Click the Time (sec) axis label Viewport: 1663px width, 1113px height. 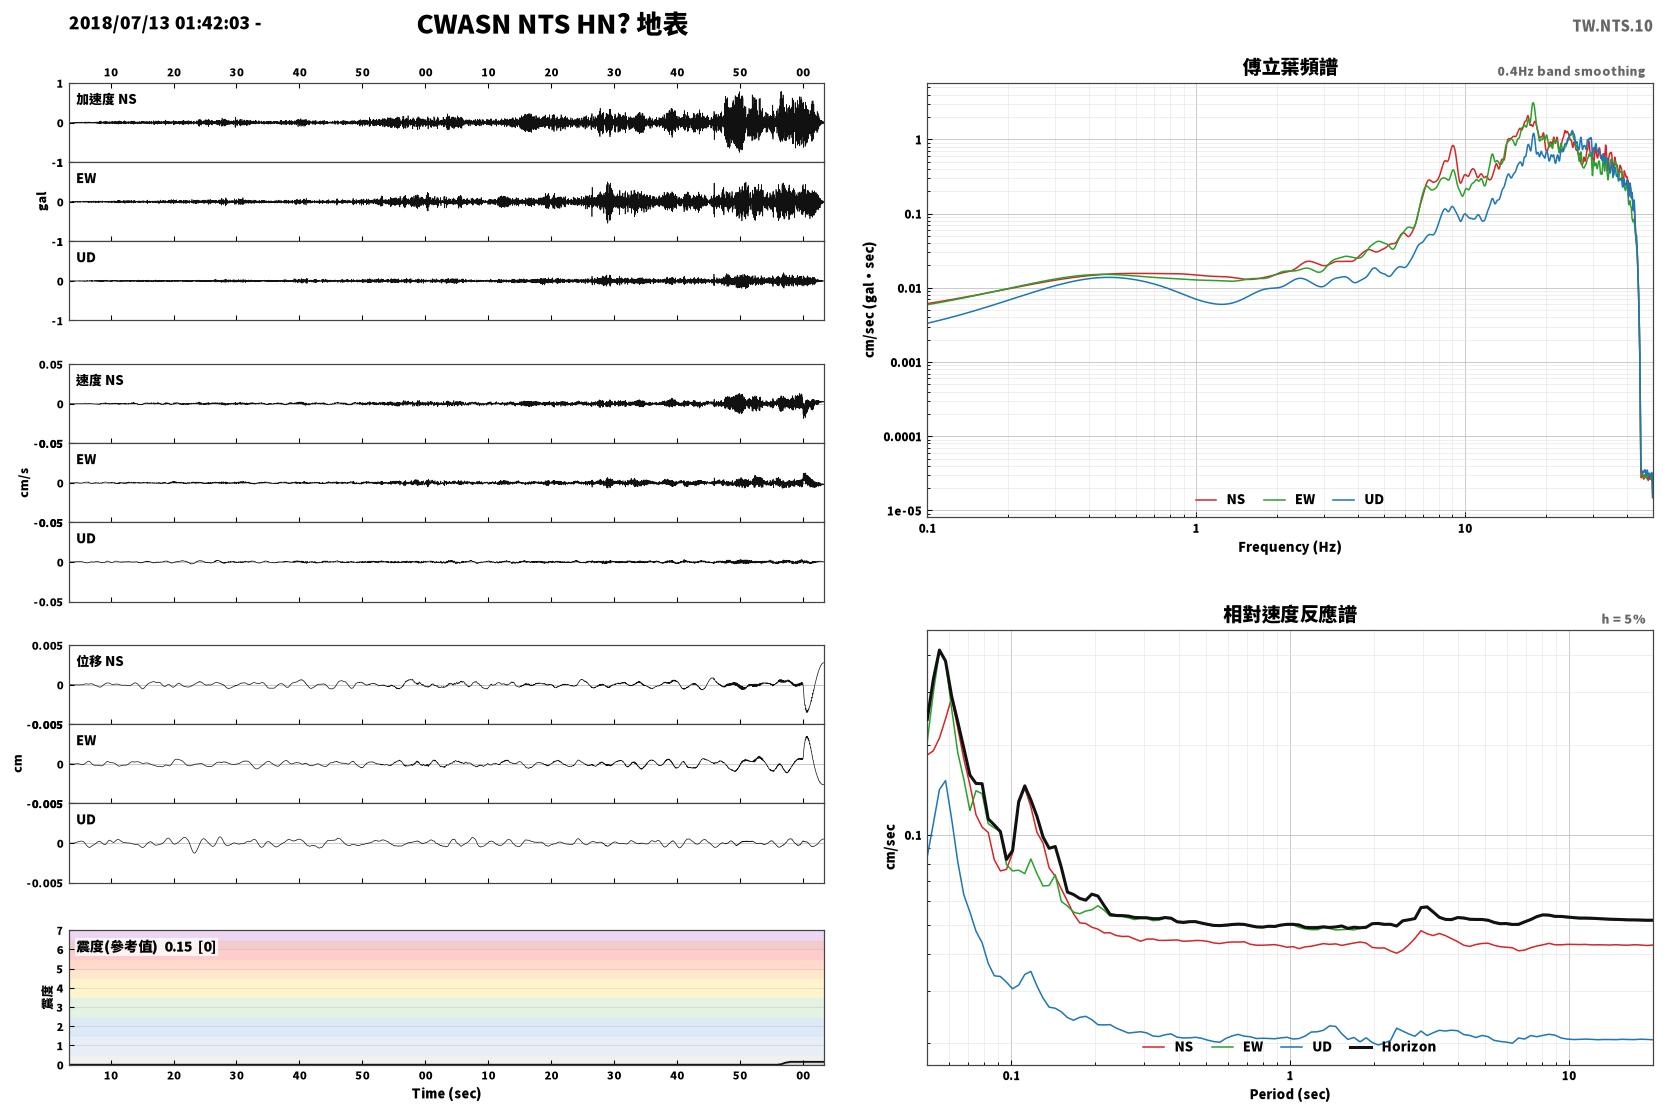coord(446,1092)
